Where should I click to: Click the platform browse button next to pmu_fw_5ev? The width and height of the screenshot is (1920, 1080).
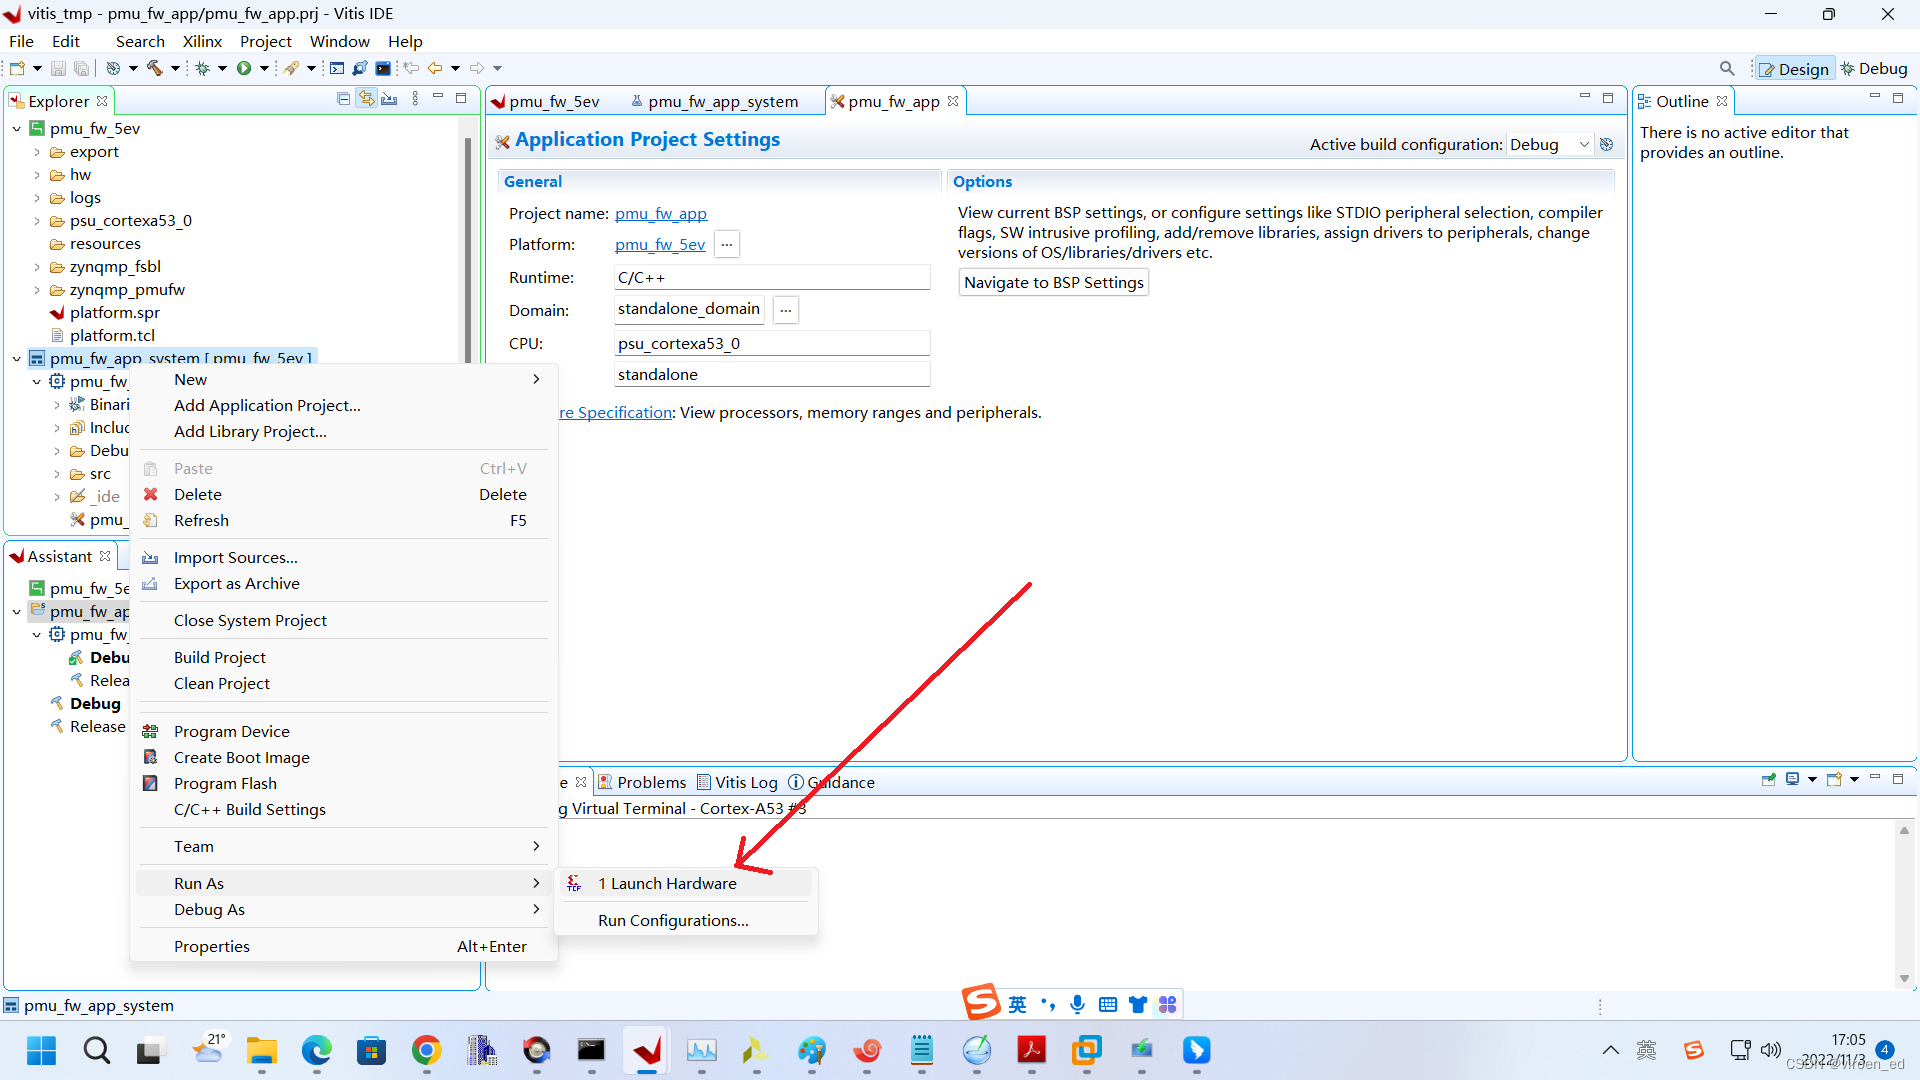pos(727,244)
